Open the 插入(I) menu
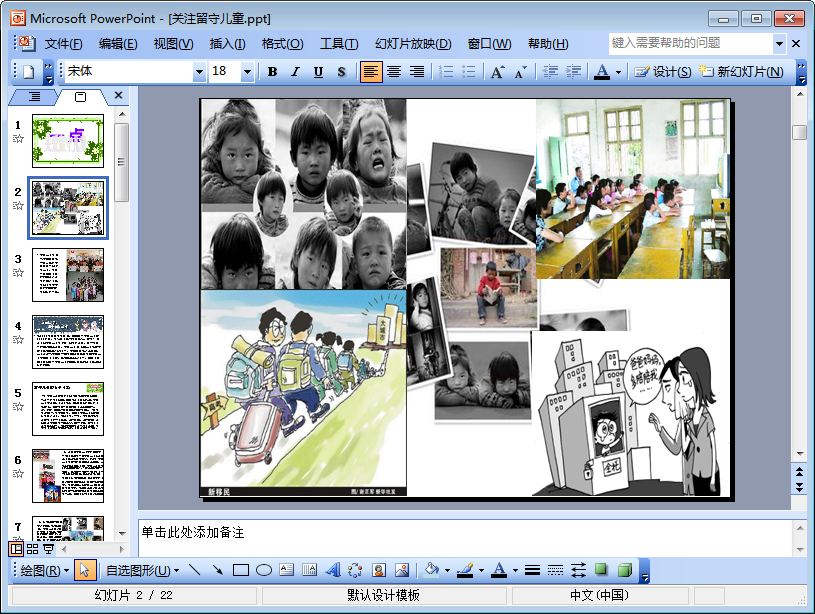This screenshot has width=815, height=614. click(227, 44)
